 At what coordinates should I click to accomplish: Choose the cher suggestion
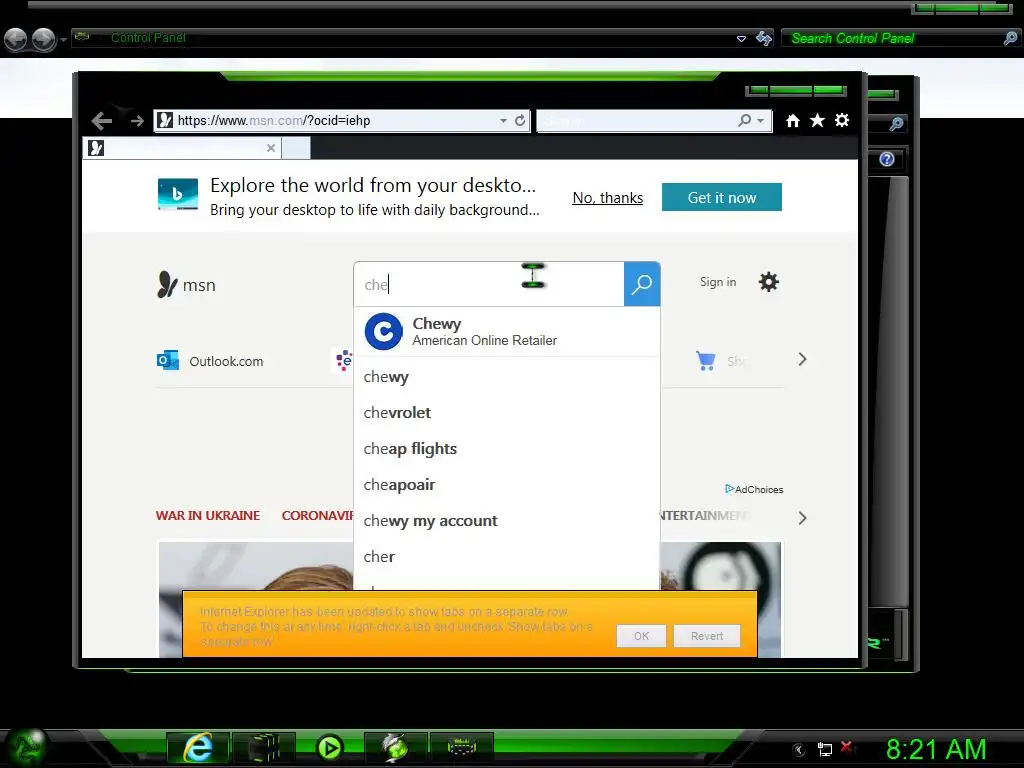point(507,556)
